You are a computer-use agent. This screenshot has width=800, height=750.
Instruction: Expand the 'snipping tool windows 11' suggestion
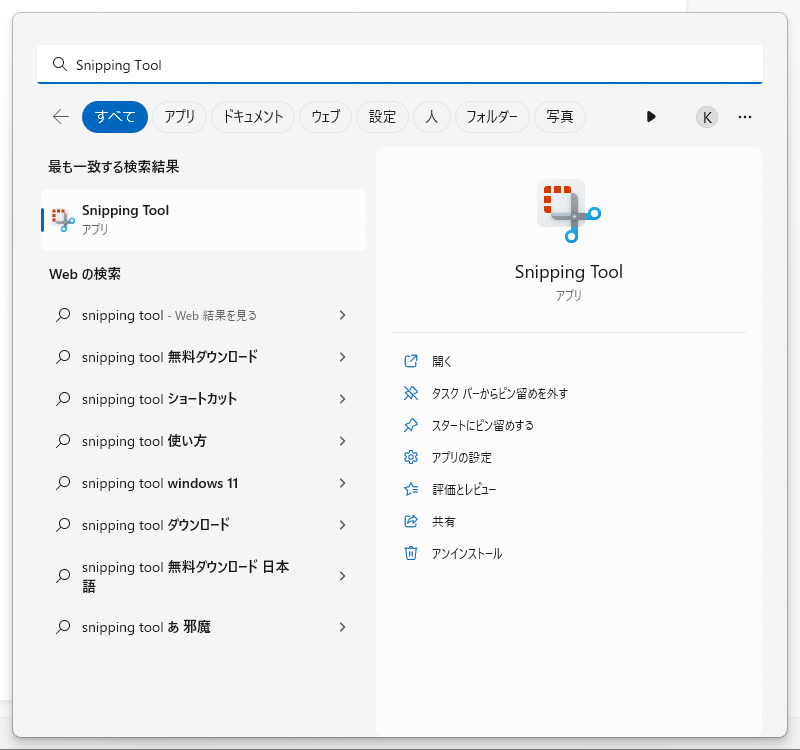(x=343, y=483)
